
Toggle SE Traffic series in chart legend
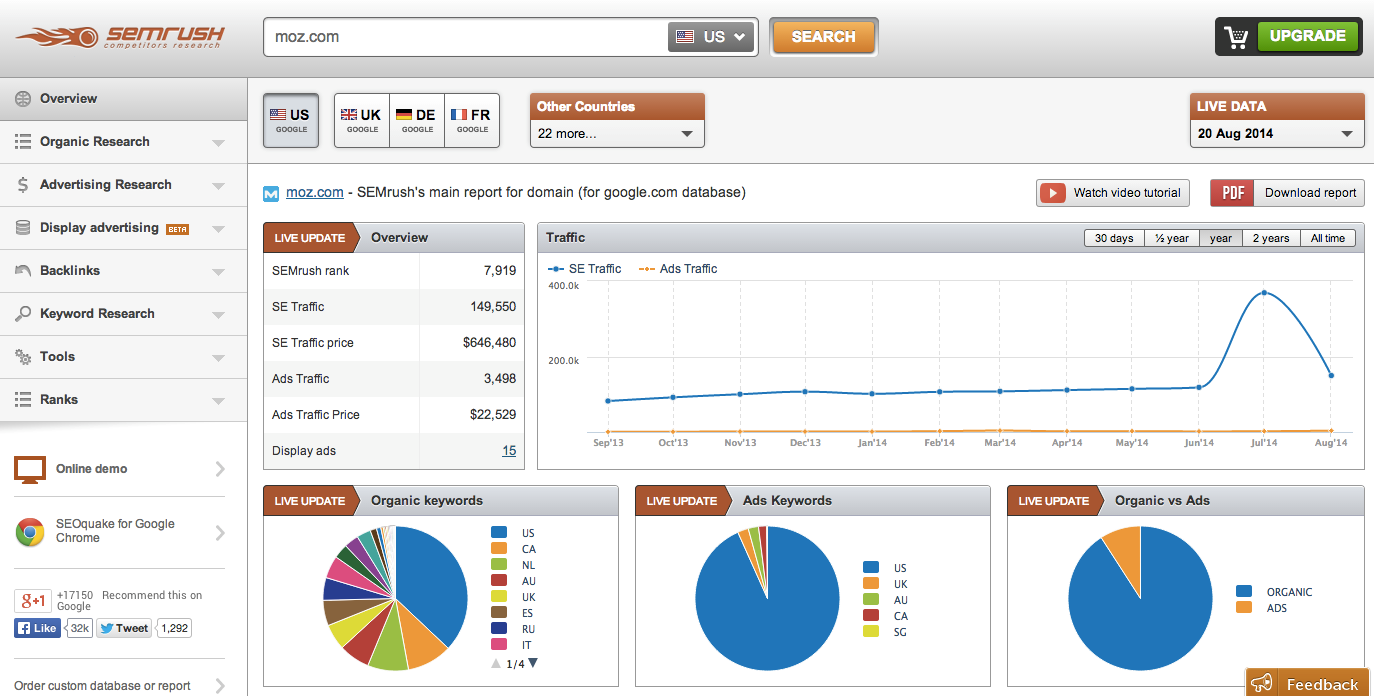tap(585, 269)
